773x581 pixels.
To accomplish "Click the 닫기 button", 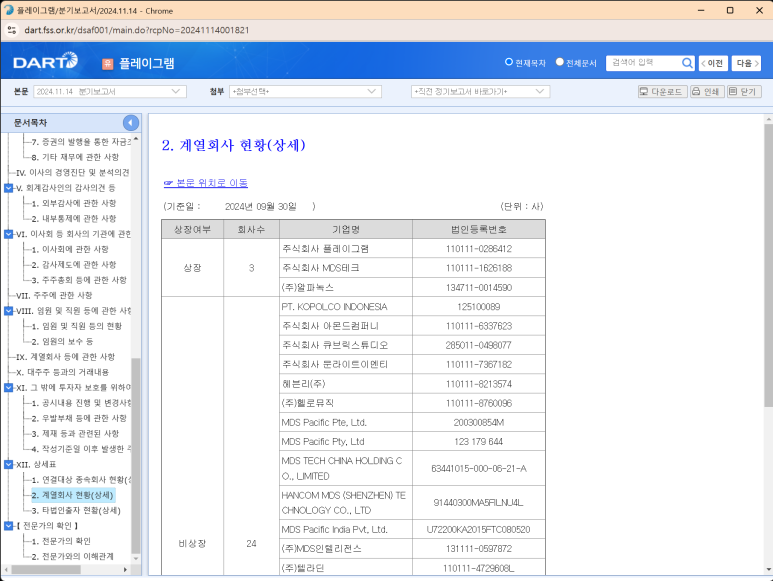I will coord(744,92).
